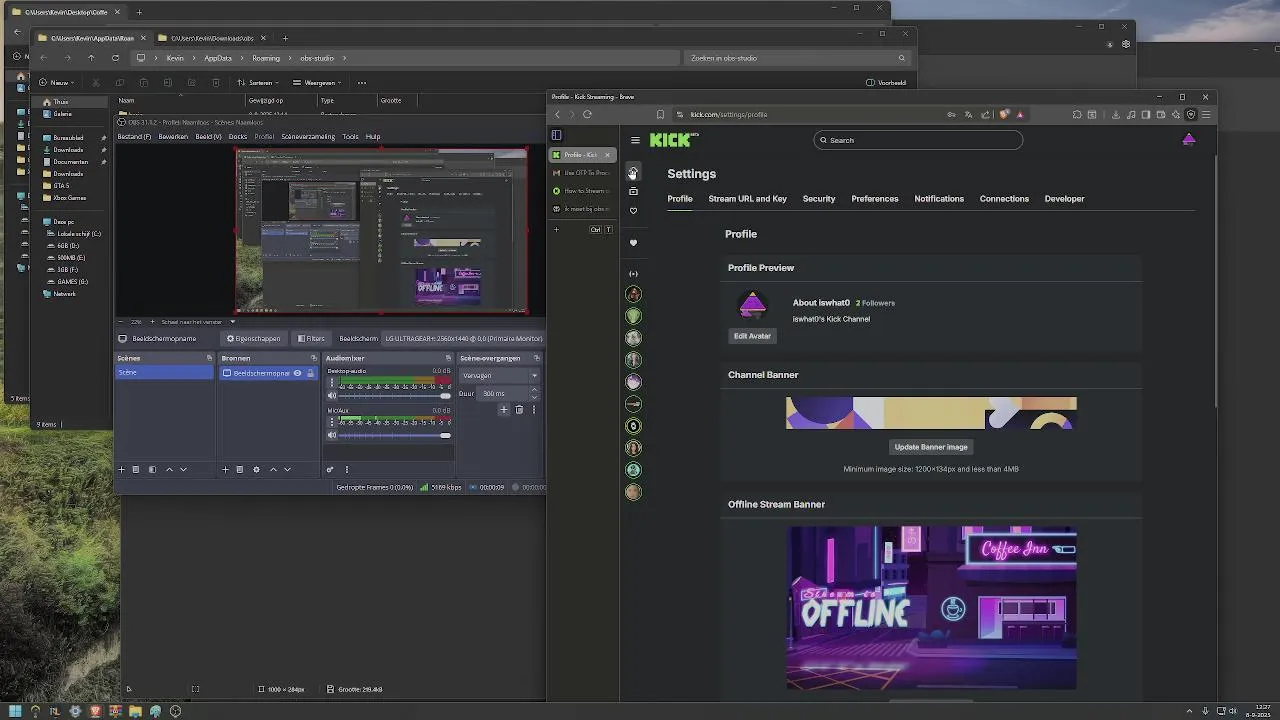
Task: Toggle the Kick sidebar hamburger menu
Action: (635, 140)
